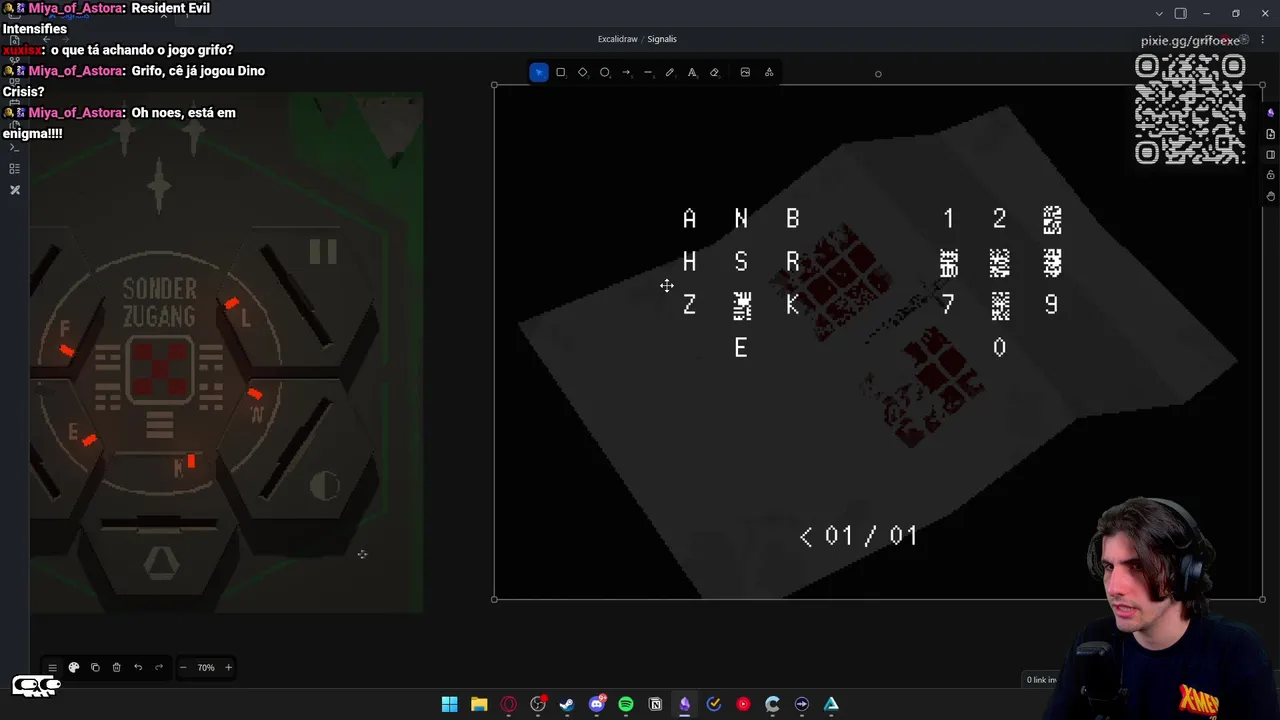Screen dimensions: 1280x720
Task: Choose the Insert image tool
Action: (745, 72)
